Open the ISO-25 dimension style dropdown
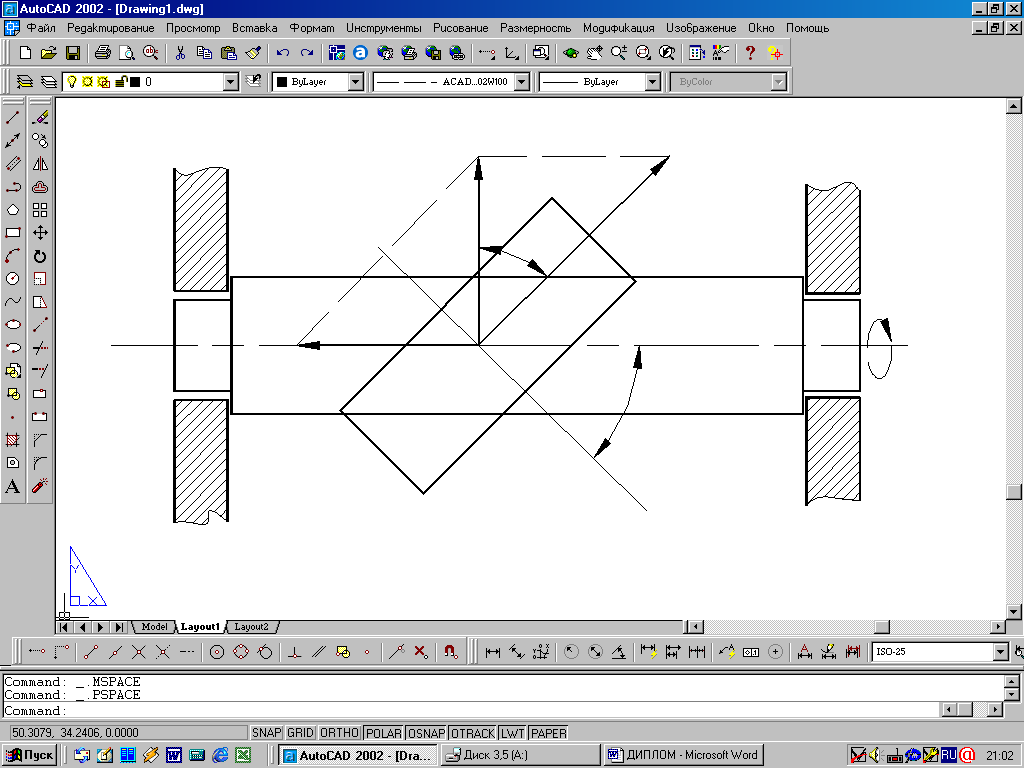Image resolution: width=1024 pixels, height=768 pixels. pyautogui.click(x=1000, y=652)
